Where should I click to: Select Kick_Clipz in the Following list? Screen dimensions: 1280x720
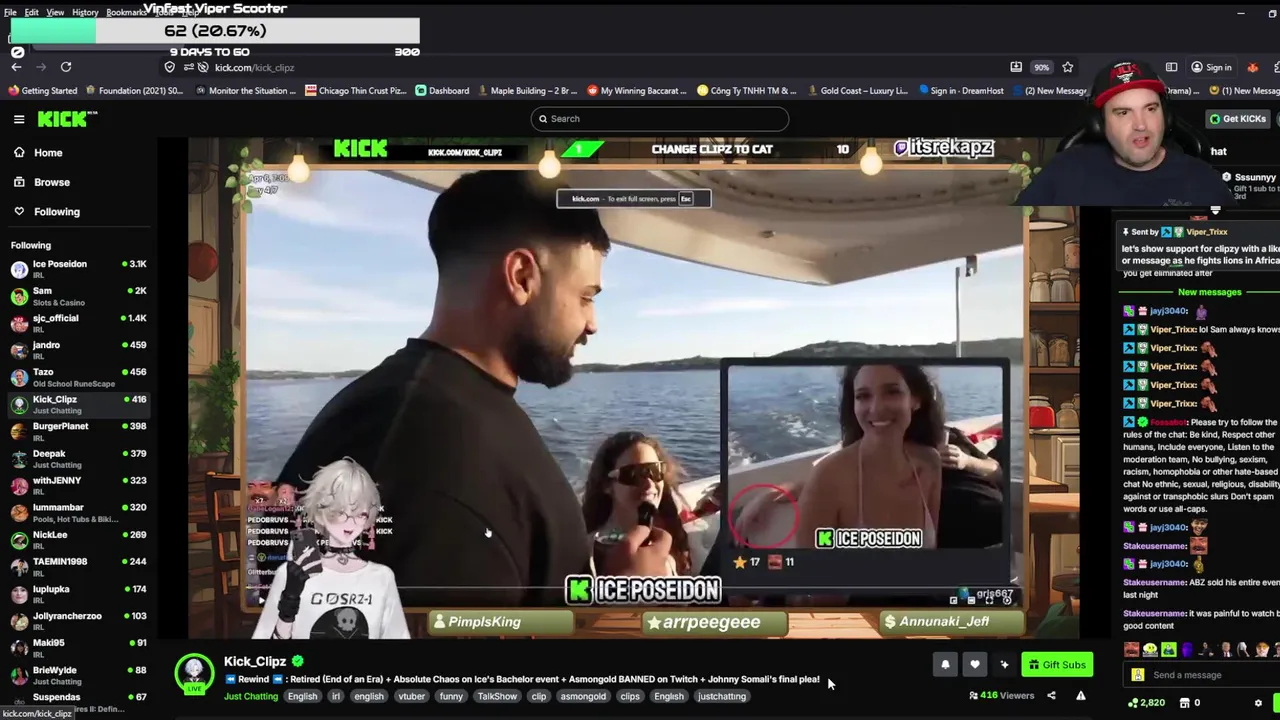[78, 404]
